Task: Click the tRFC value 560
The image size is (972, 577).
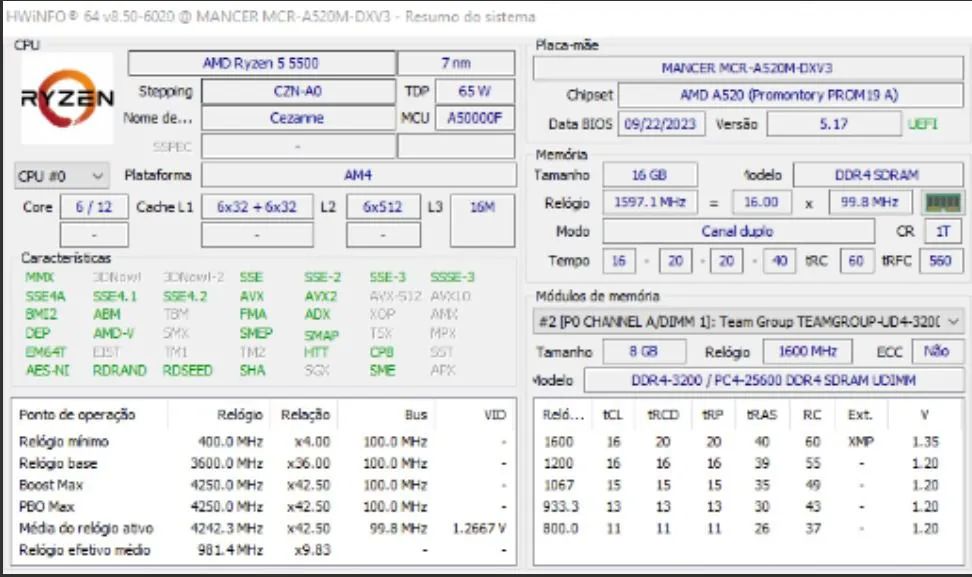Action: (x=941, y=261)
